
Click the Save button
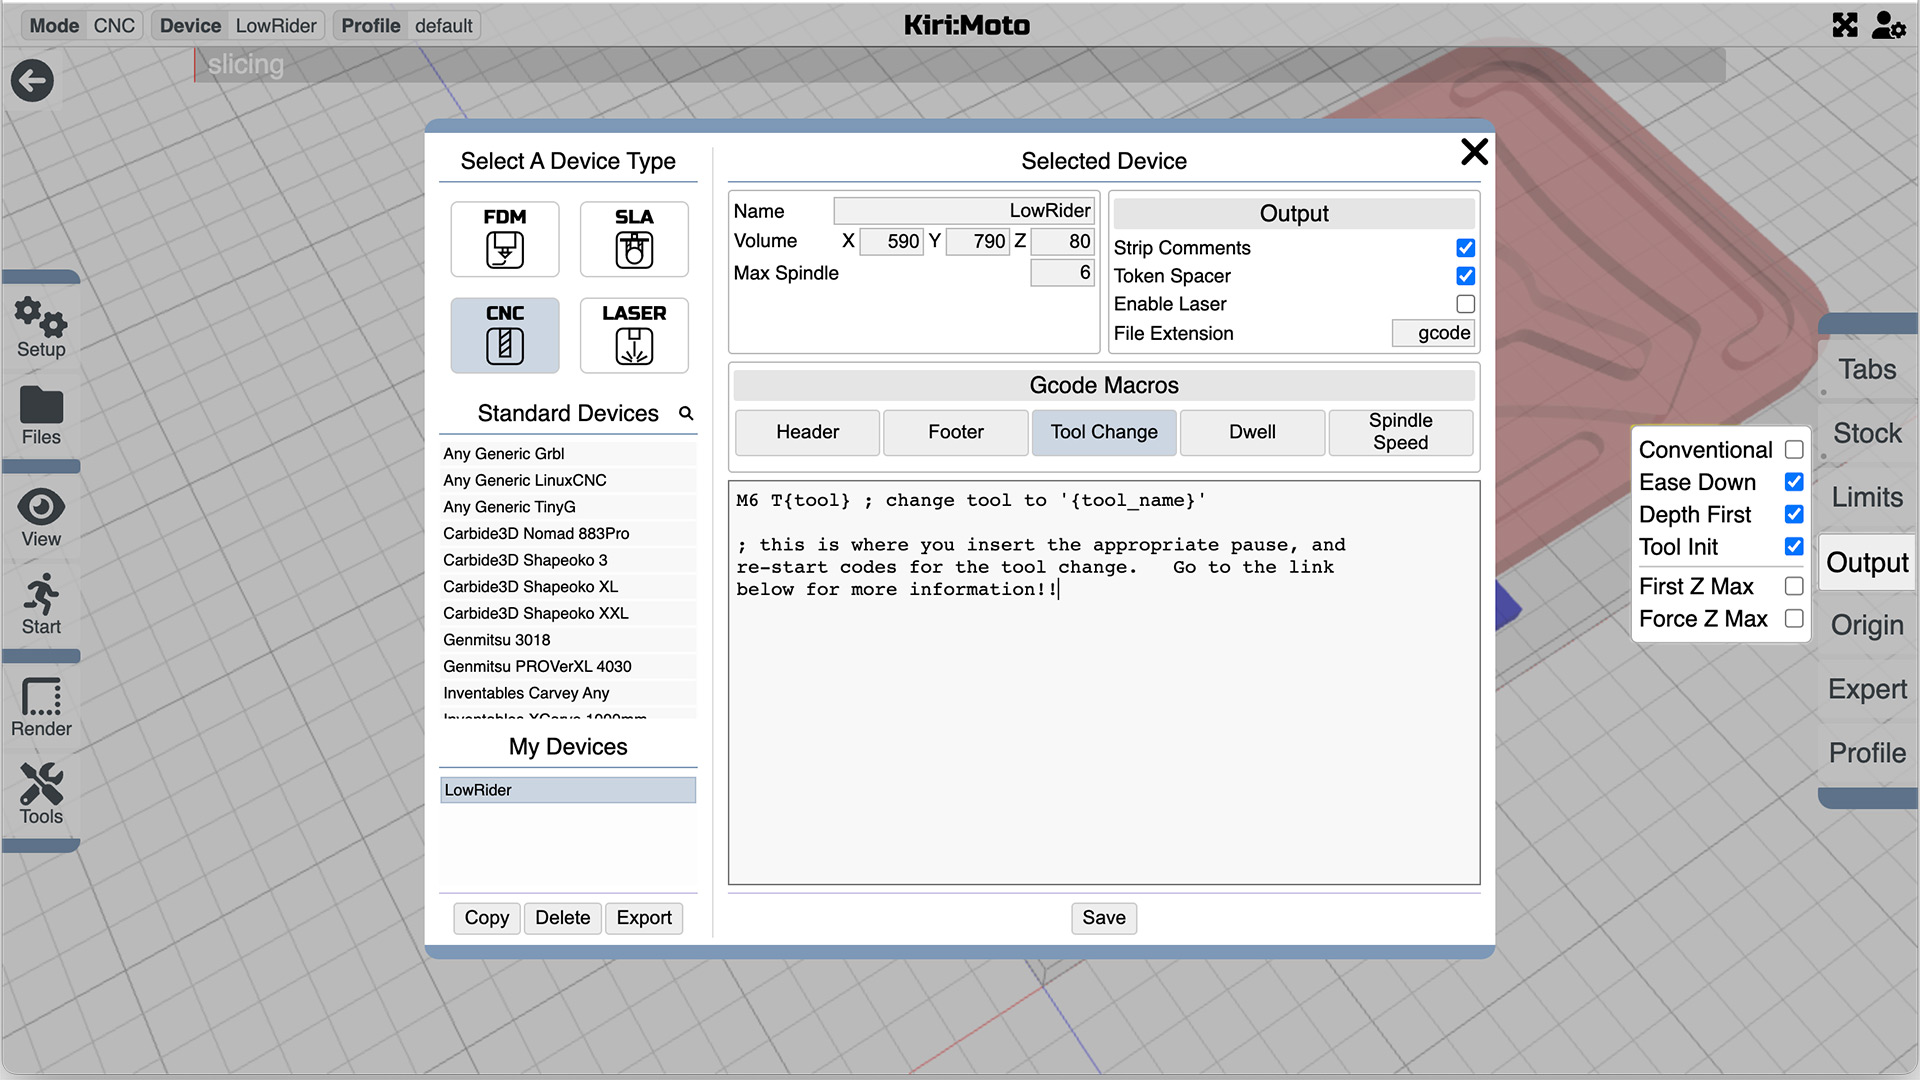pyautogui.click(x=1104, y=918)
